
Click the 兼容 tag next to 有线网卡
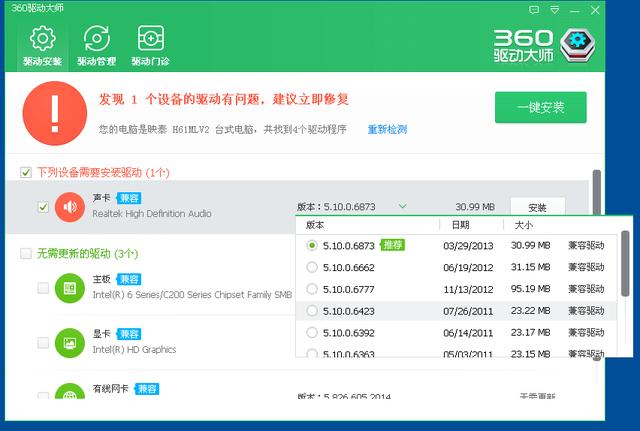point(147,389)
